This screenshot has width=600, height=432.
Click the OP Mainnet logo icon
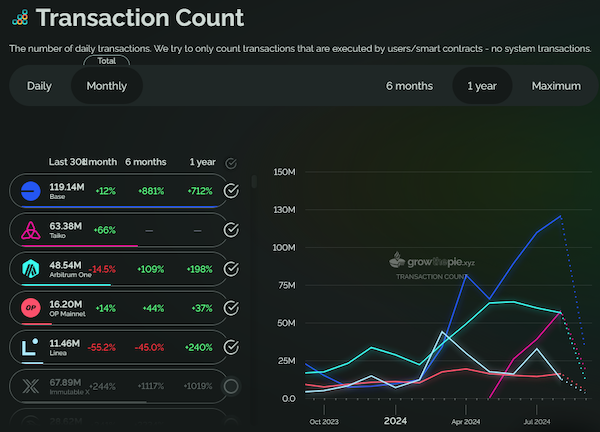(x=31, y=308)
